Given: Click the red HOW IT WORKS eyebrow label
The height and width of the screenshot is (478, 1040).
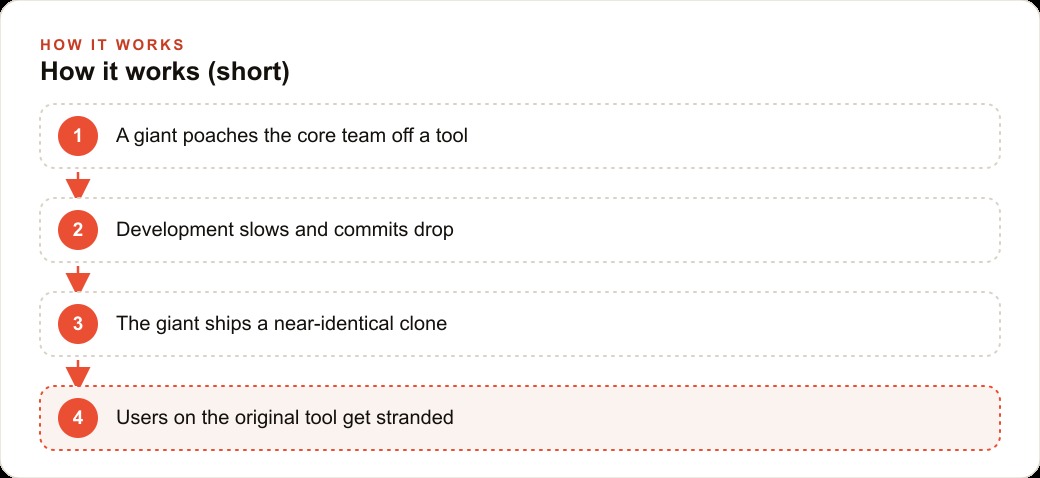Looking at the screenshot, I should click(112, 45).
